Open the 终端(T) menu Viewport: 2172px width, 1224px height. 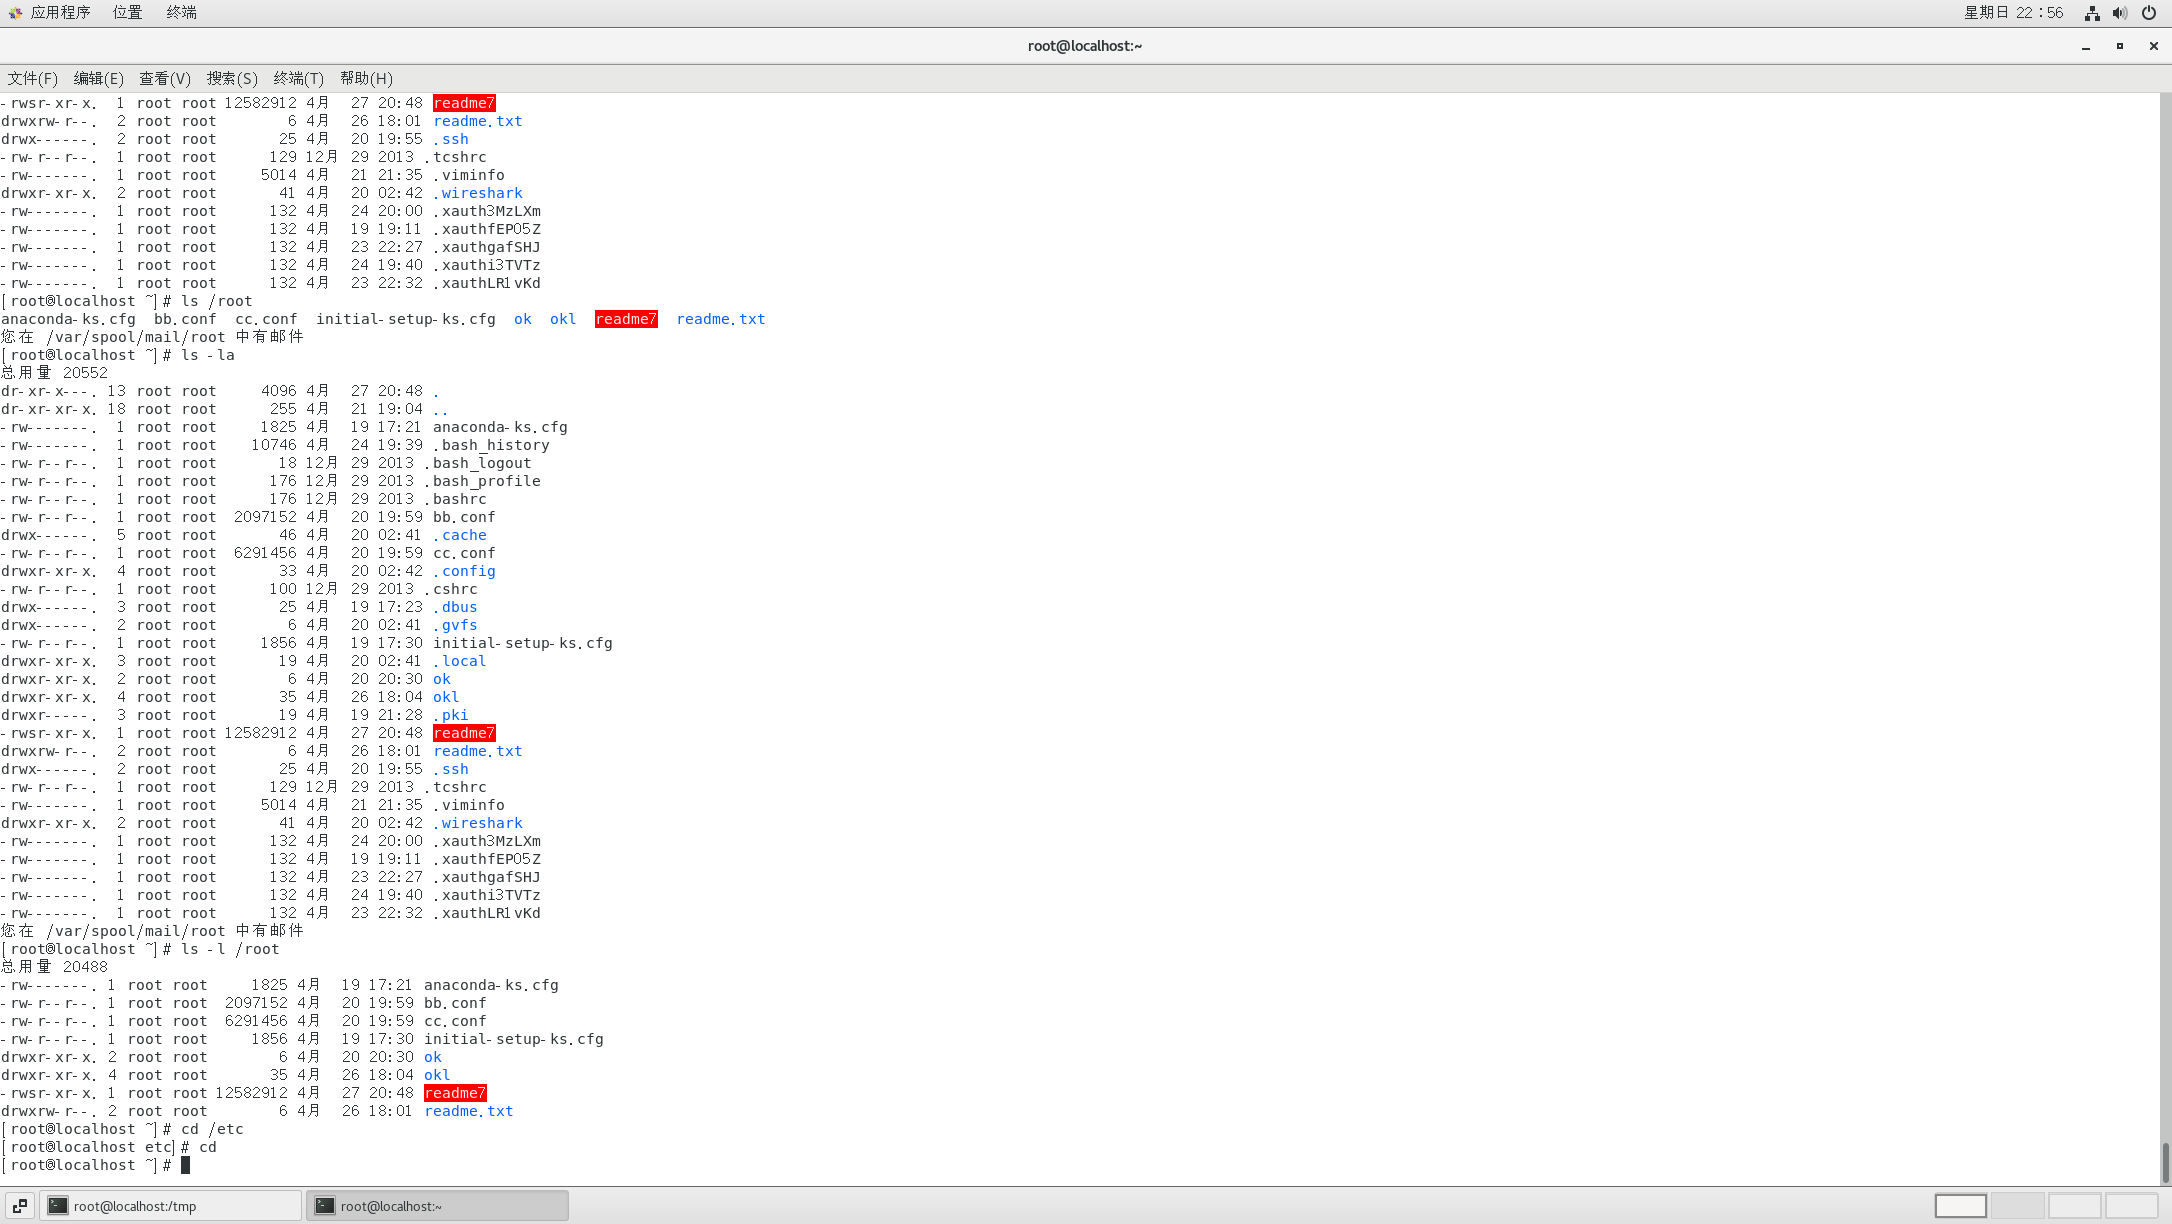click(298, 78)
